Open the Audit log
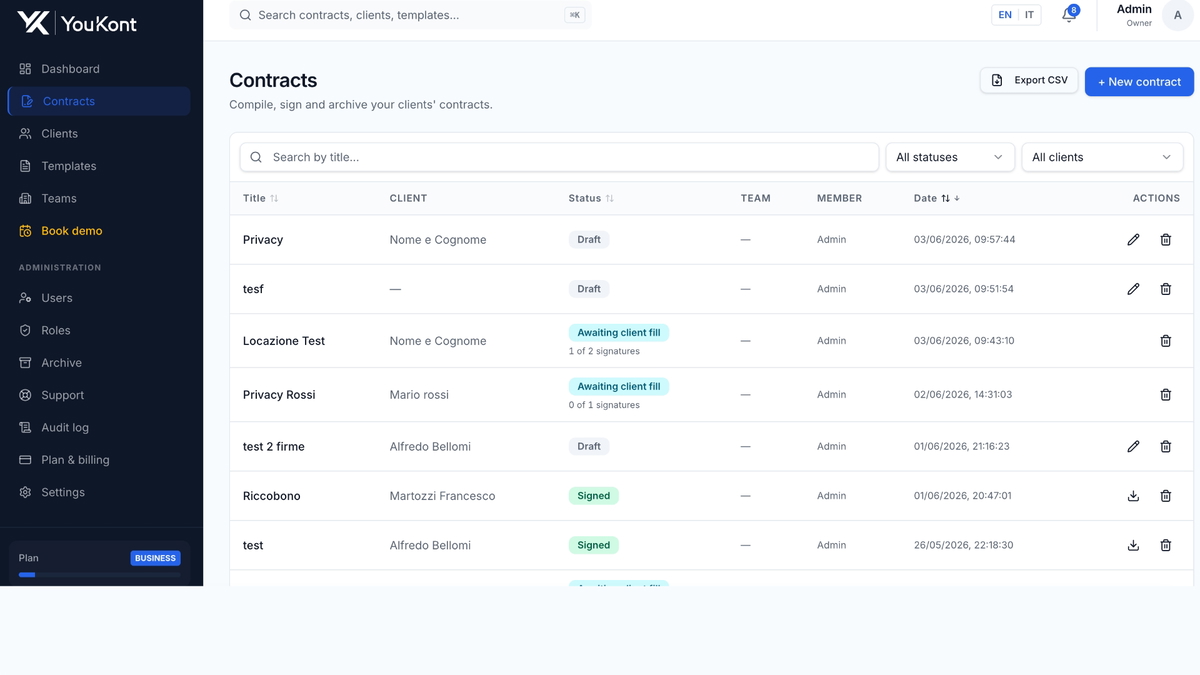 click(98, 427)
